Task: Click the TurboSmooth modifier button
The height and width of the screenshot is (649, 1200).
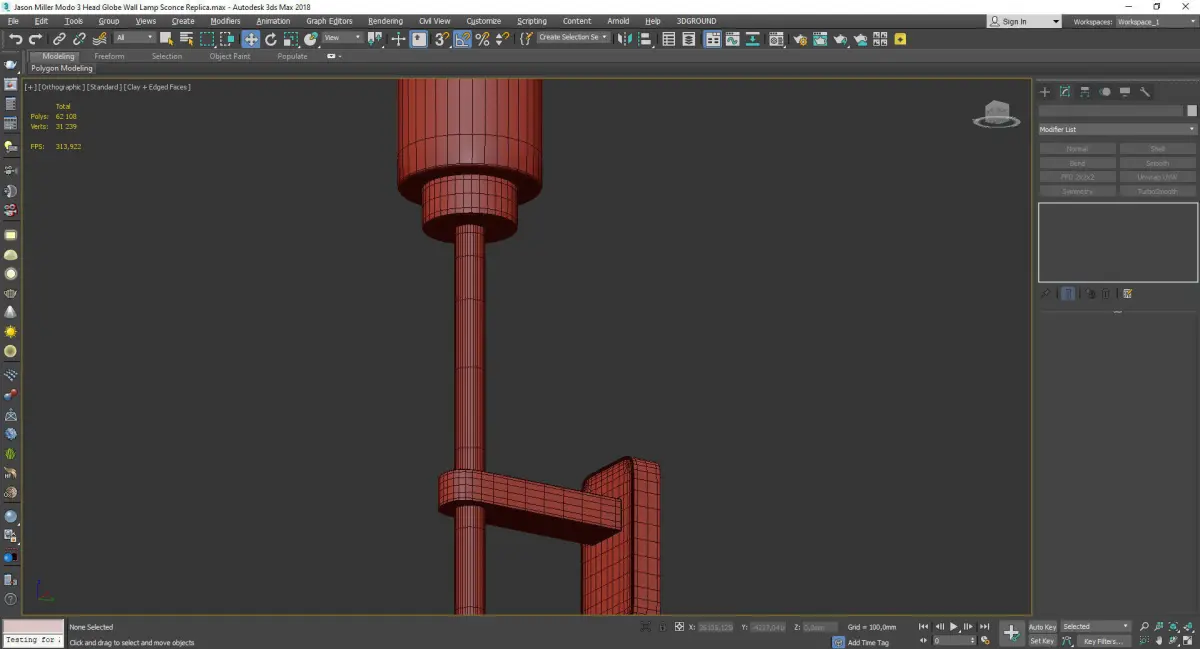Action: pyautogui.click(x=1157, y=191)
